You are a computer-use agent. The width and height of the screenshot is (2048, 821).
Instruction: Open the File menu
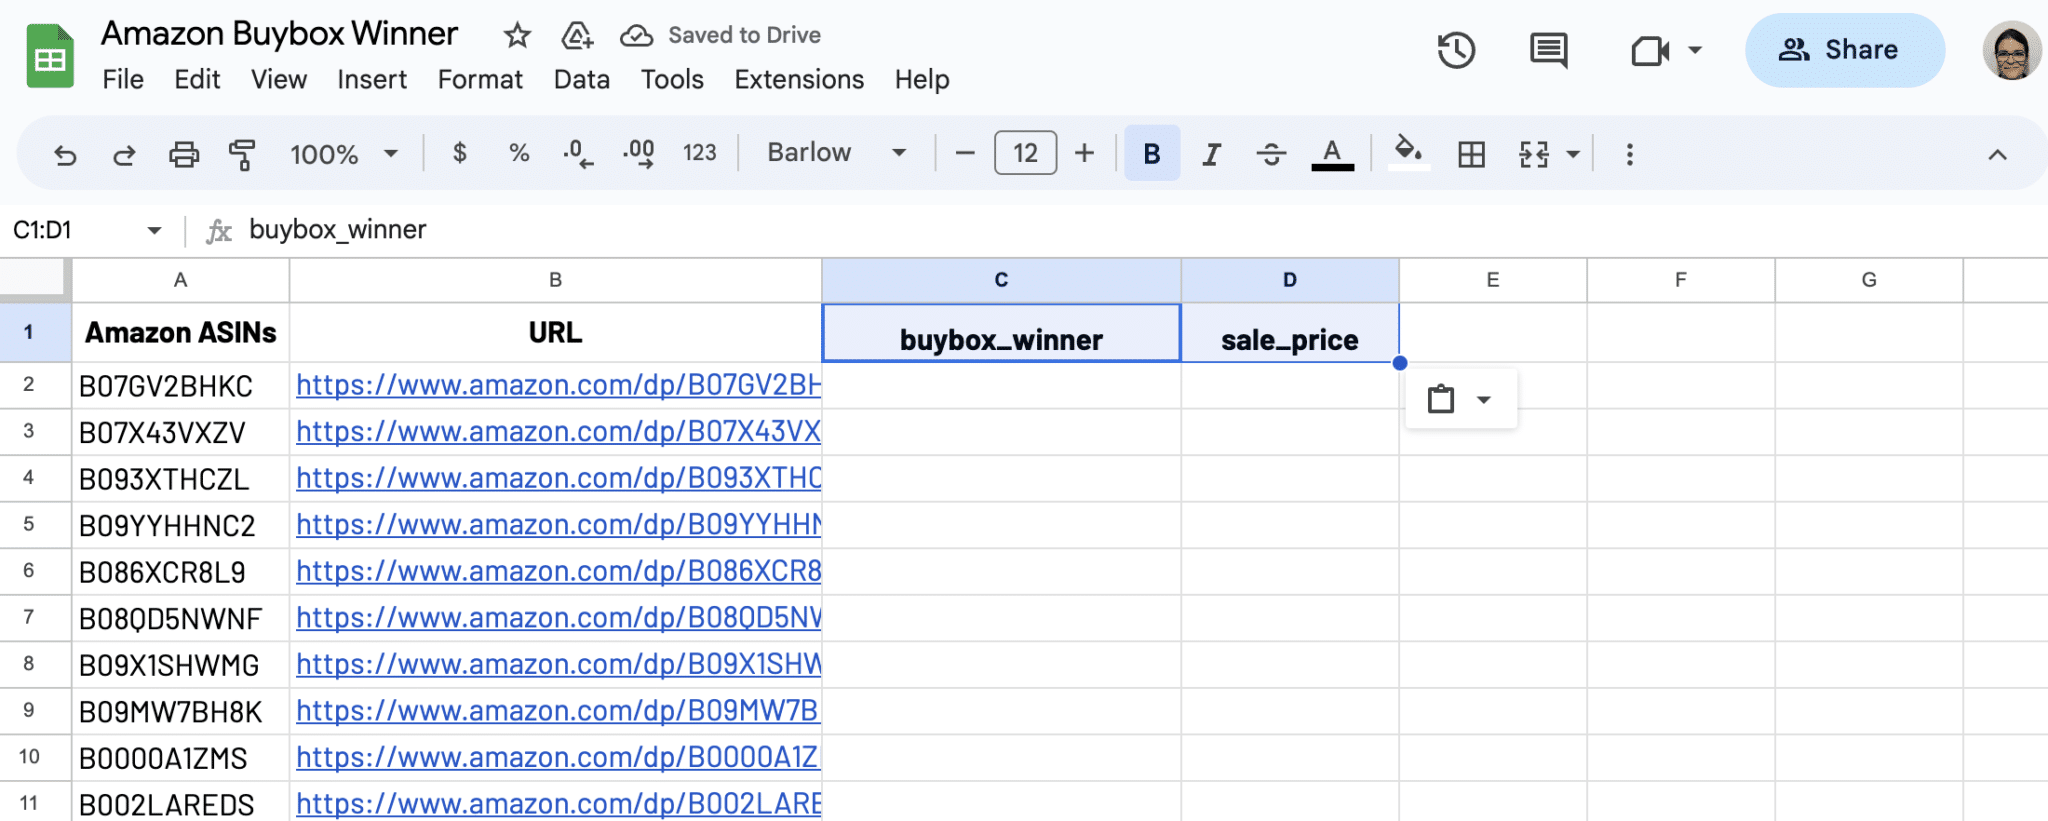point(123,79)
